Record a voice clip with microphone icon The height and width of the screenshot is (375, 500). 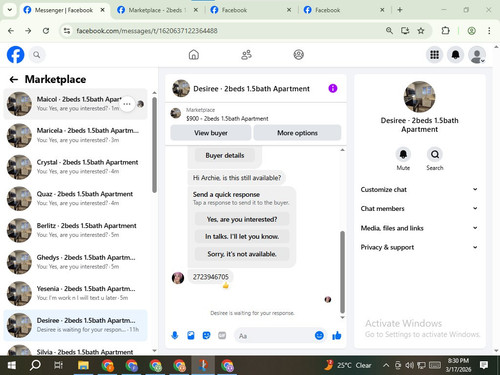[175, 335]
